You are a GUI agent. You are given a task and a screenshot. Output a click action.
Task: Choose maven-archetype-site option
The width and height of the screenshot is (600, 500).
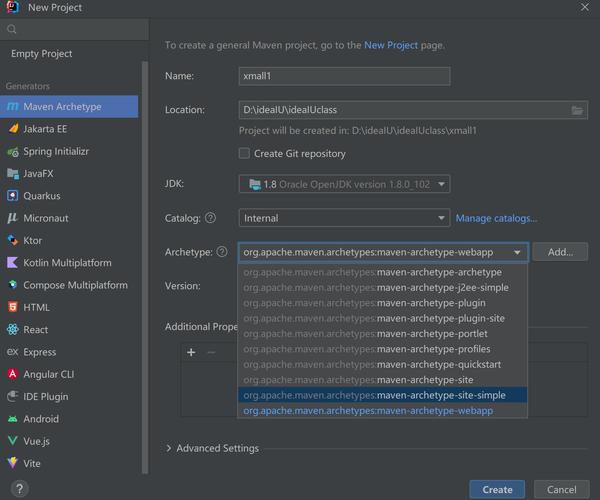[x=383, y=379]
